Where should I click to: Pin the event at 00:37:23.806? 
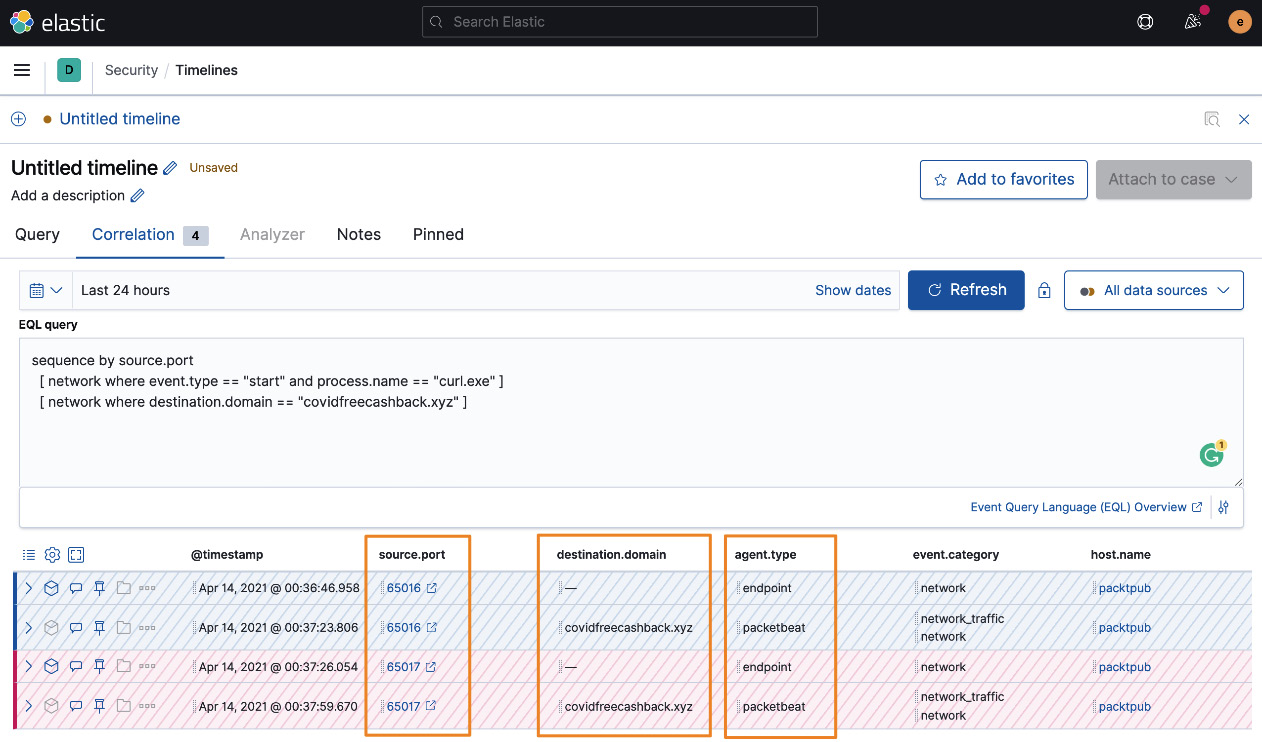[99, 627]
